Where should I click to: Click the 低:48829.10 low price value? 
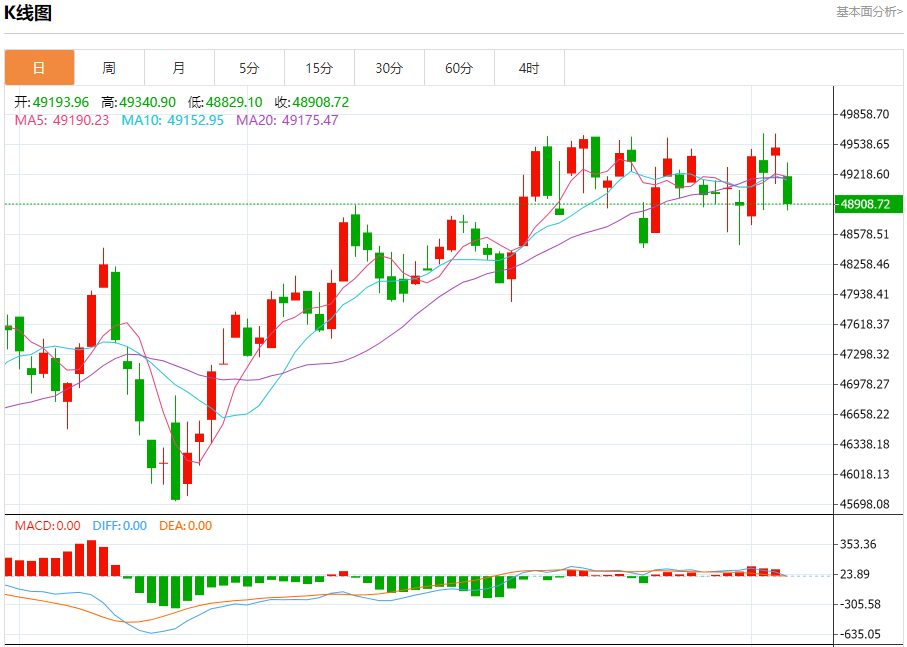pyautogui.click(x=225, y=102)
